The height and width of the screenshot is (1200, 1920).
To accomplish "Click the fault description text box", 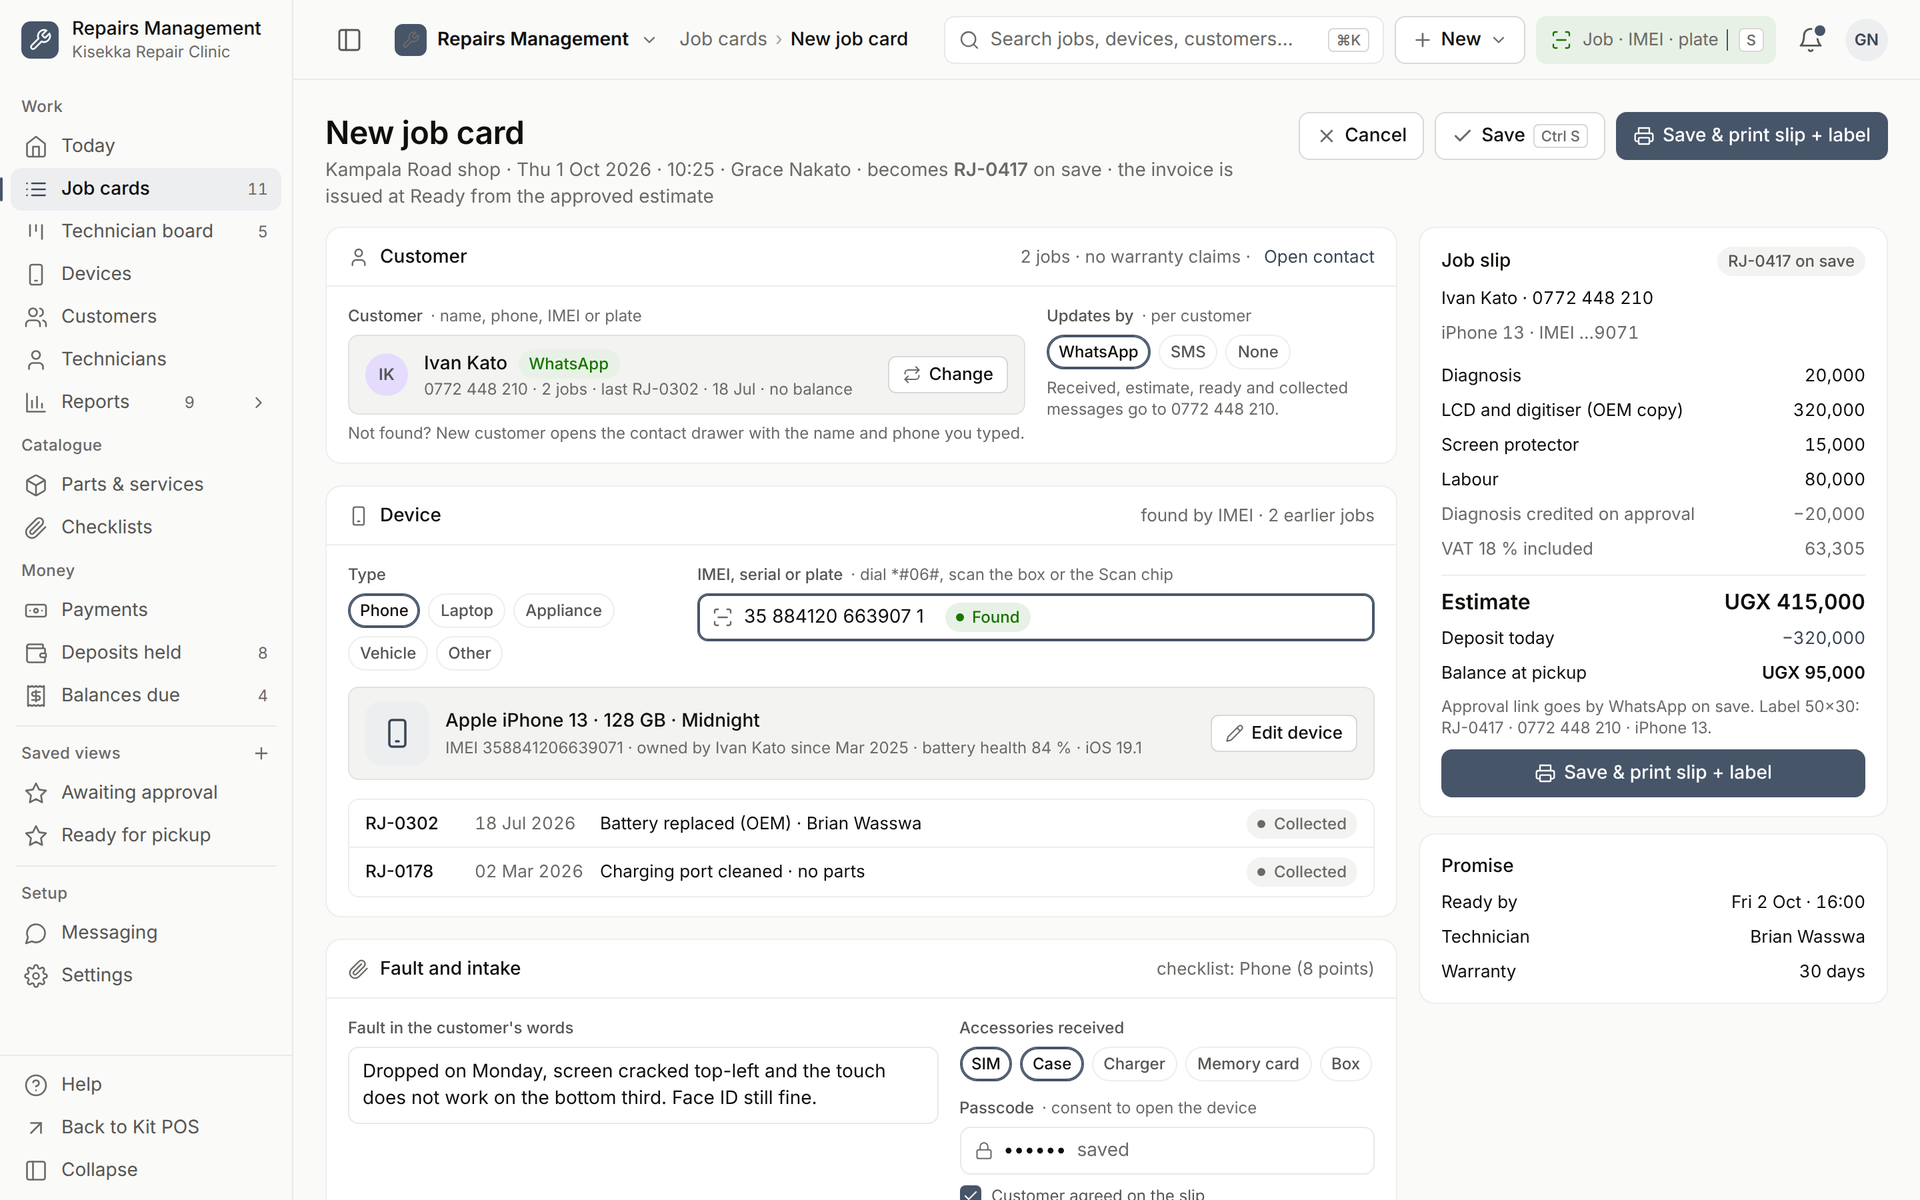I will tap(643, 1085).
